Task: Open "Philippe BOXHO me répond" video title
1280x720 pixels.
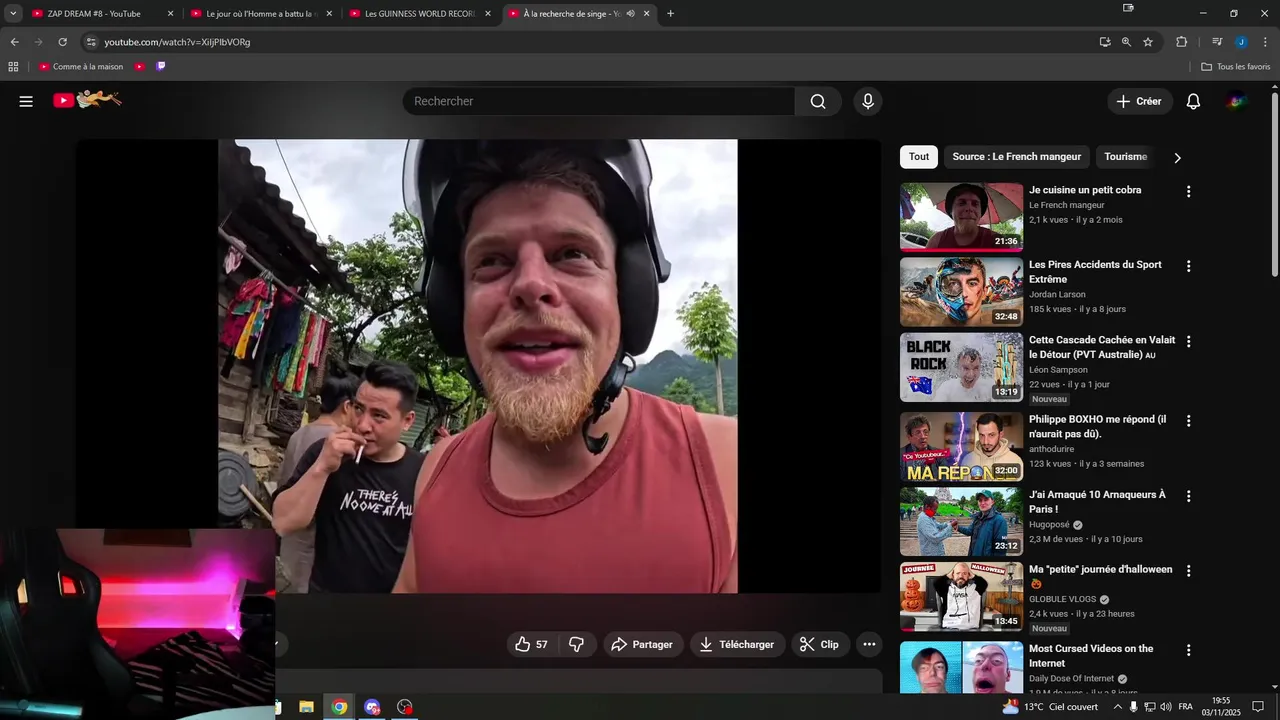Action: click(1097, 427)
